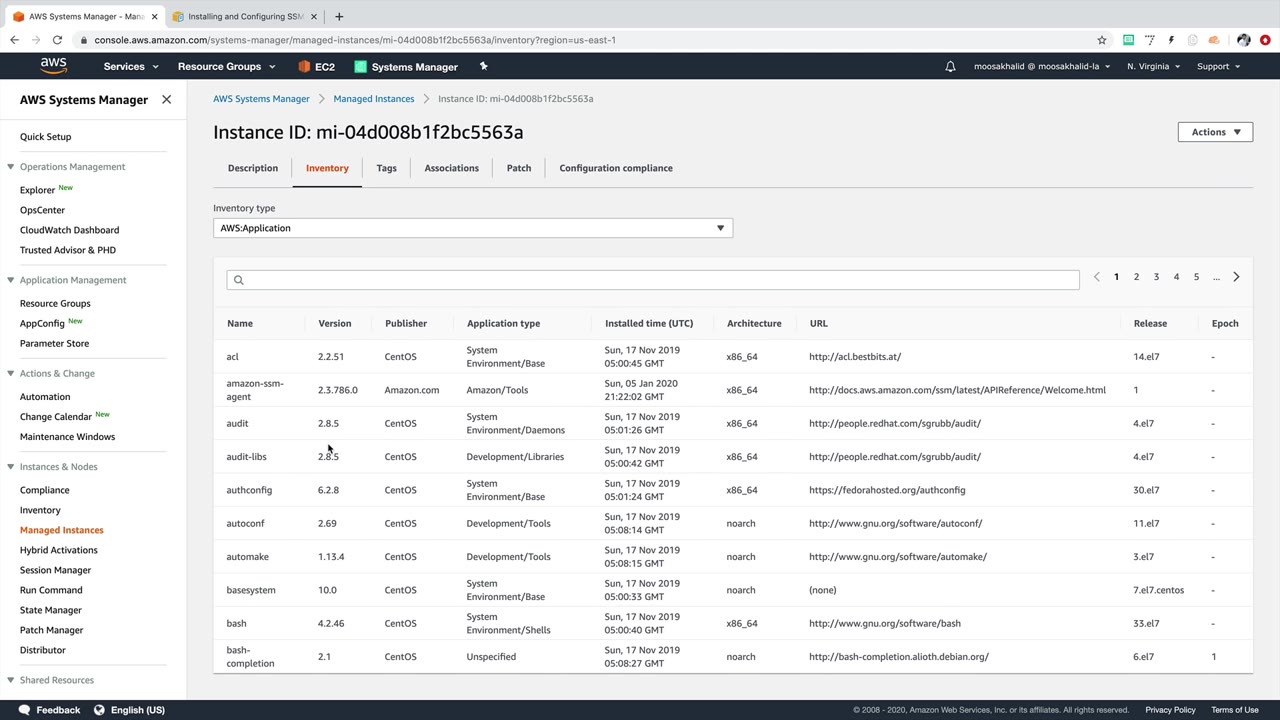Open Run Command in the sidebar
Screen dimensions: 1280x720
point(51,590)
